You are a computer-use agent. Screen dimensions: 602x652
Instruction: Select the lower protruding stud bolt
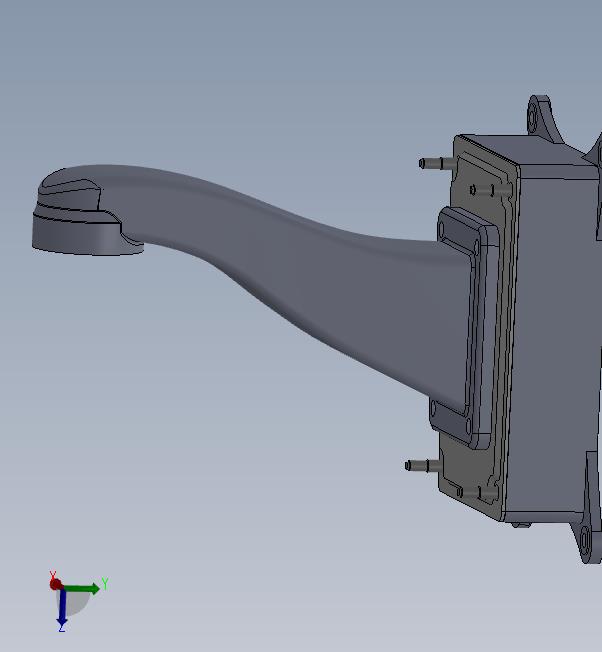coord(422,465)
